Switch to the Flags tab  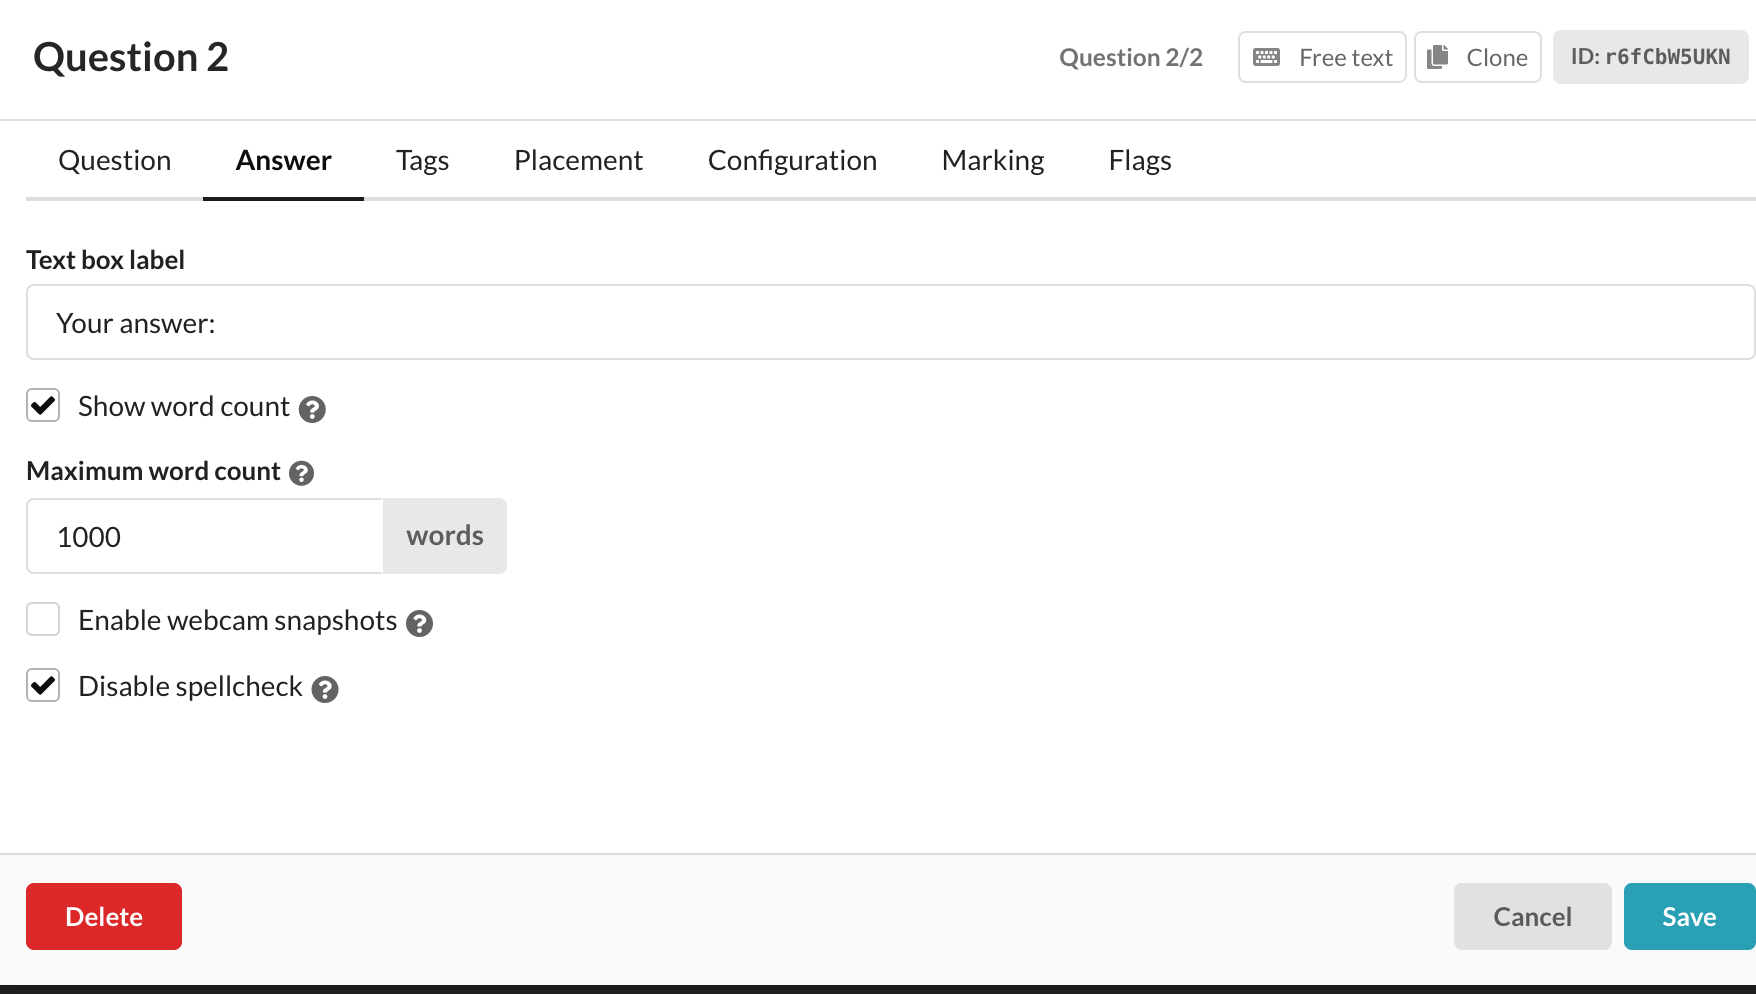click(x=1139, y=160)
